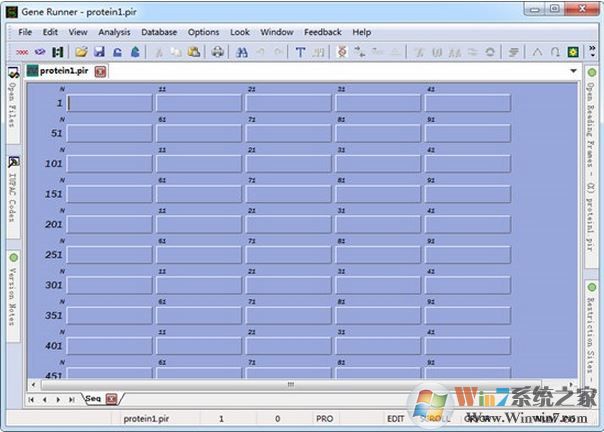
Task: Click the green protein sequence toolbar icon
Action: 58,52
